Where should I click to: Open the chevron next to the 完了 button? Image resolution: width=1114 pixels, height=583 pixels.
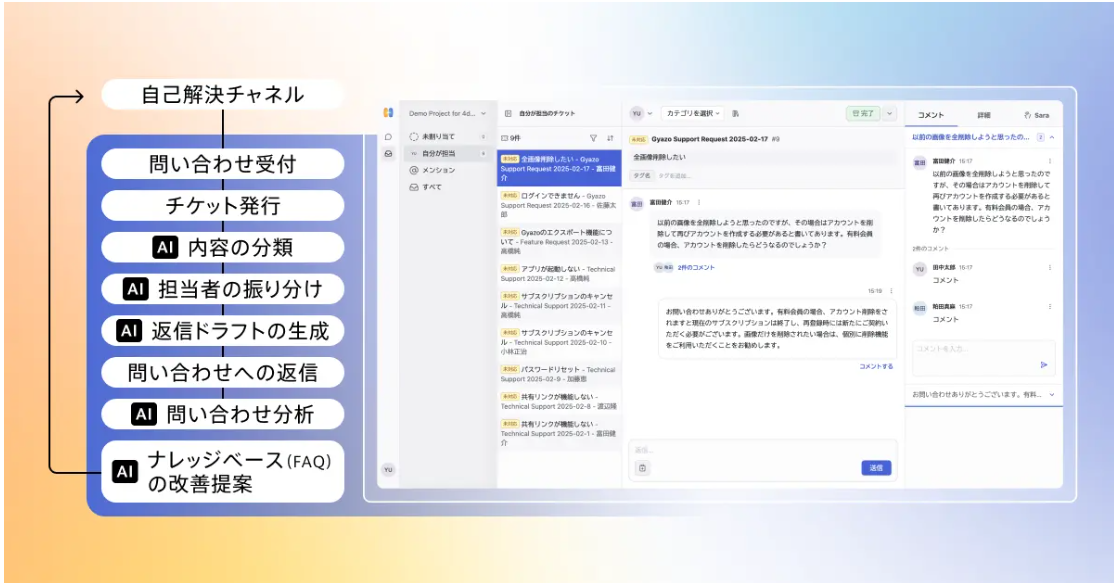tap(890, 111)
